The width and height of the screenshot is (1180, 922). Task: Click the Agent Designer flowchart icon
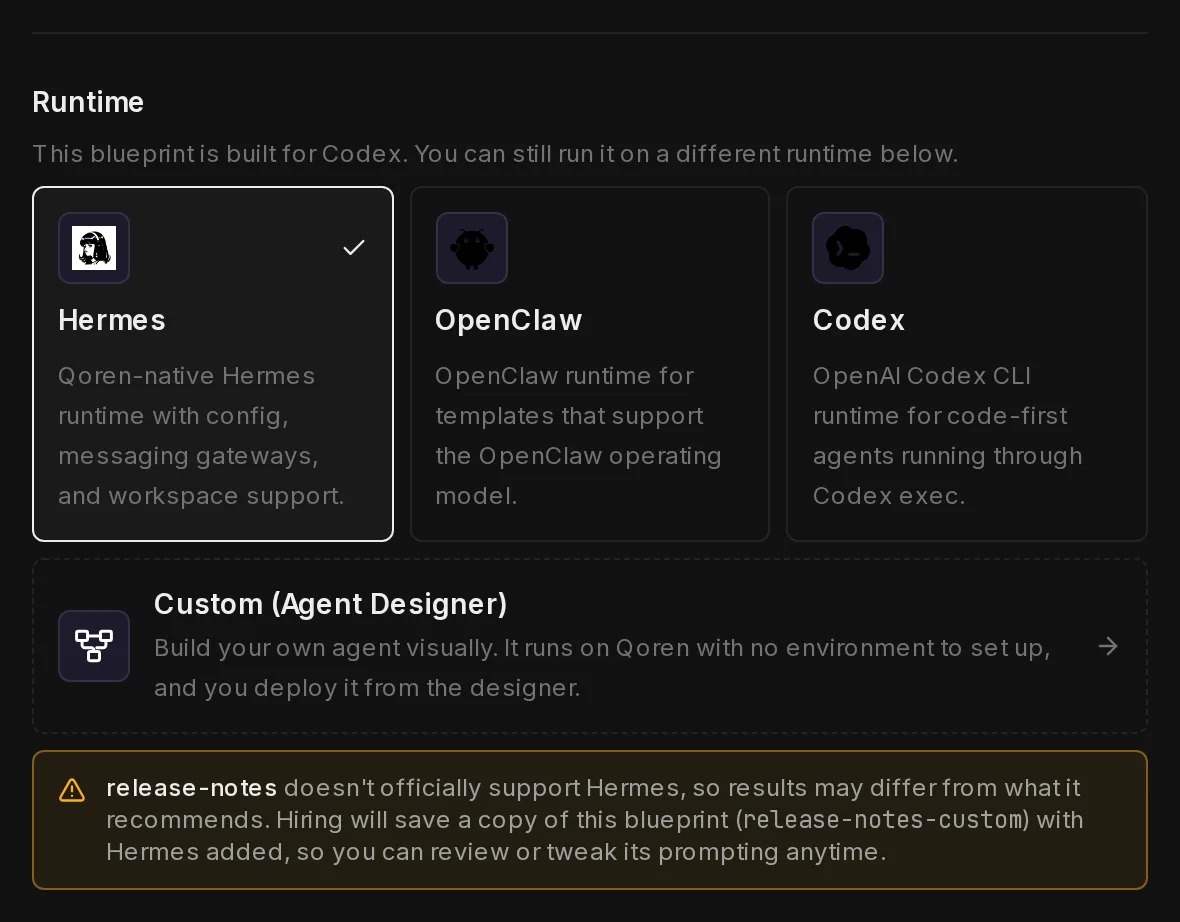click(94, 646)
